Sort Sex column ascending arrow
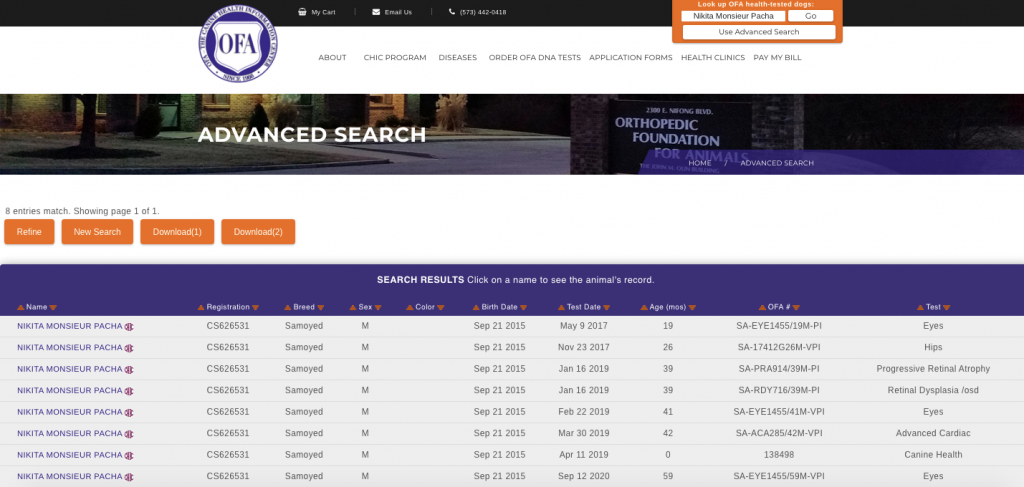The height and width of the screenshot is (487, 1024). tap(353, 307)
